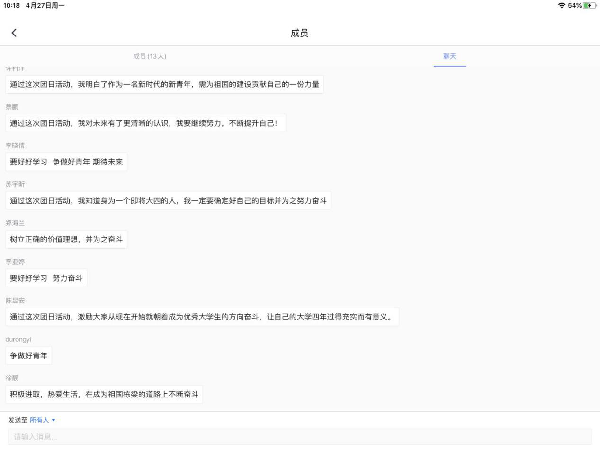Screen dimensions: 600x449
Task: Tap the message "树立正确的价值理想，并为之奋斗"
Action: [66, 239]
